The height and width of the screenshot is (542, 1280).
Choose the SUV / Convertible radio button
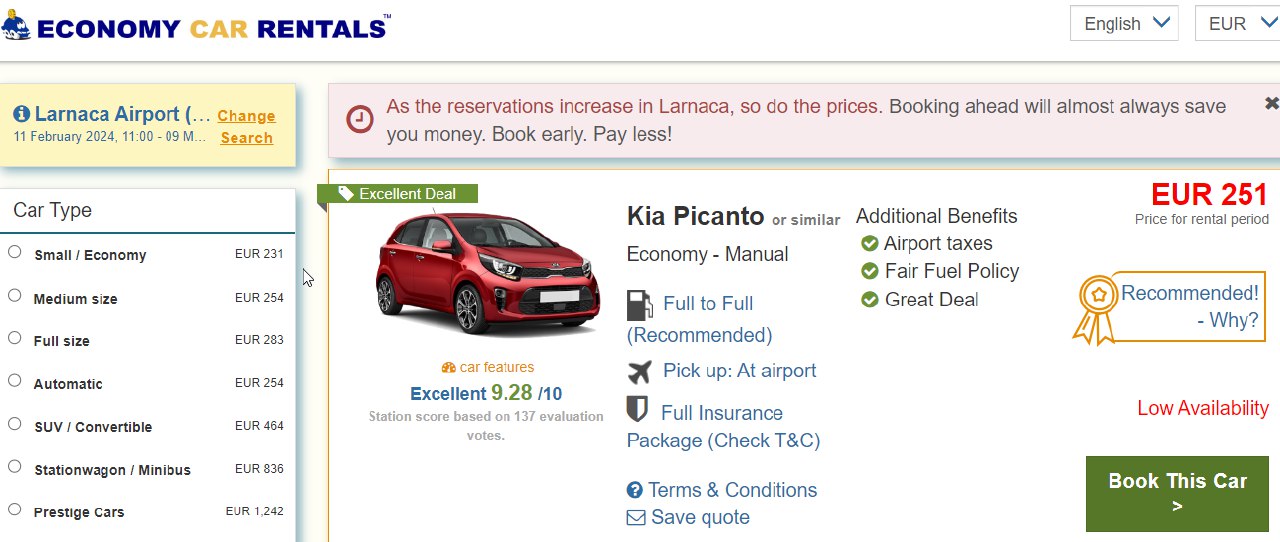[x=15, y=424]
